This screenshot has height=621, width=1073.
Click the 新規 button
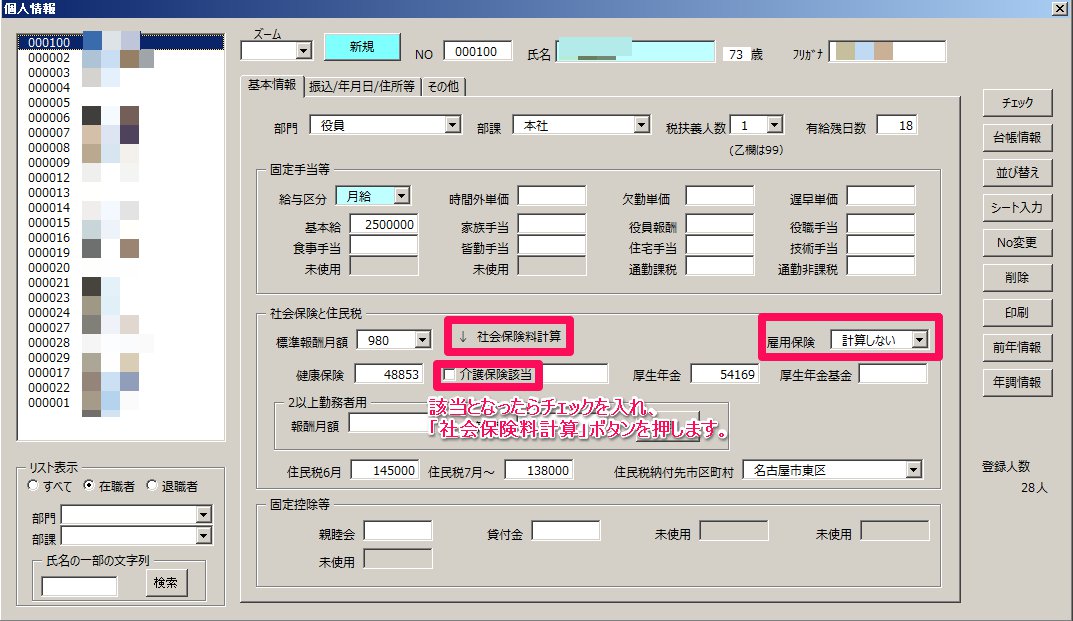click(361, 47)
